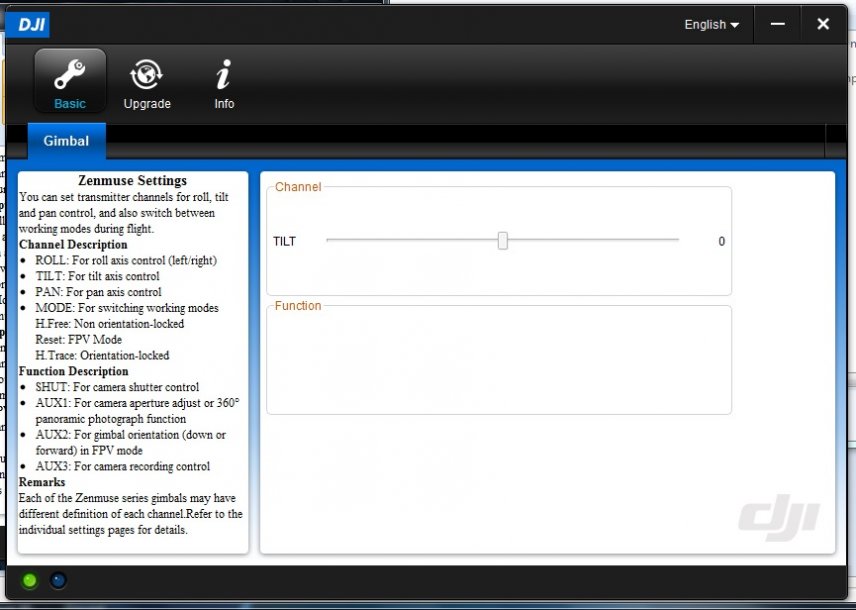This screenshot has height=610, width=856.
Task: Click the 'TILT: For tilt axis control' line
Action: coord(98,276)
